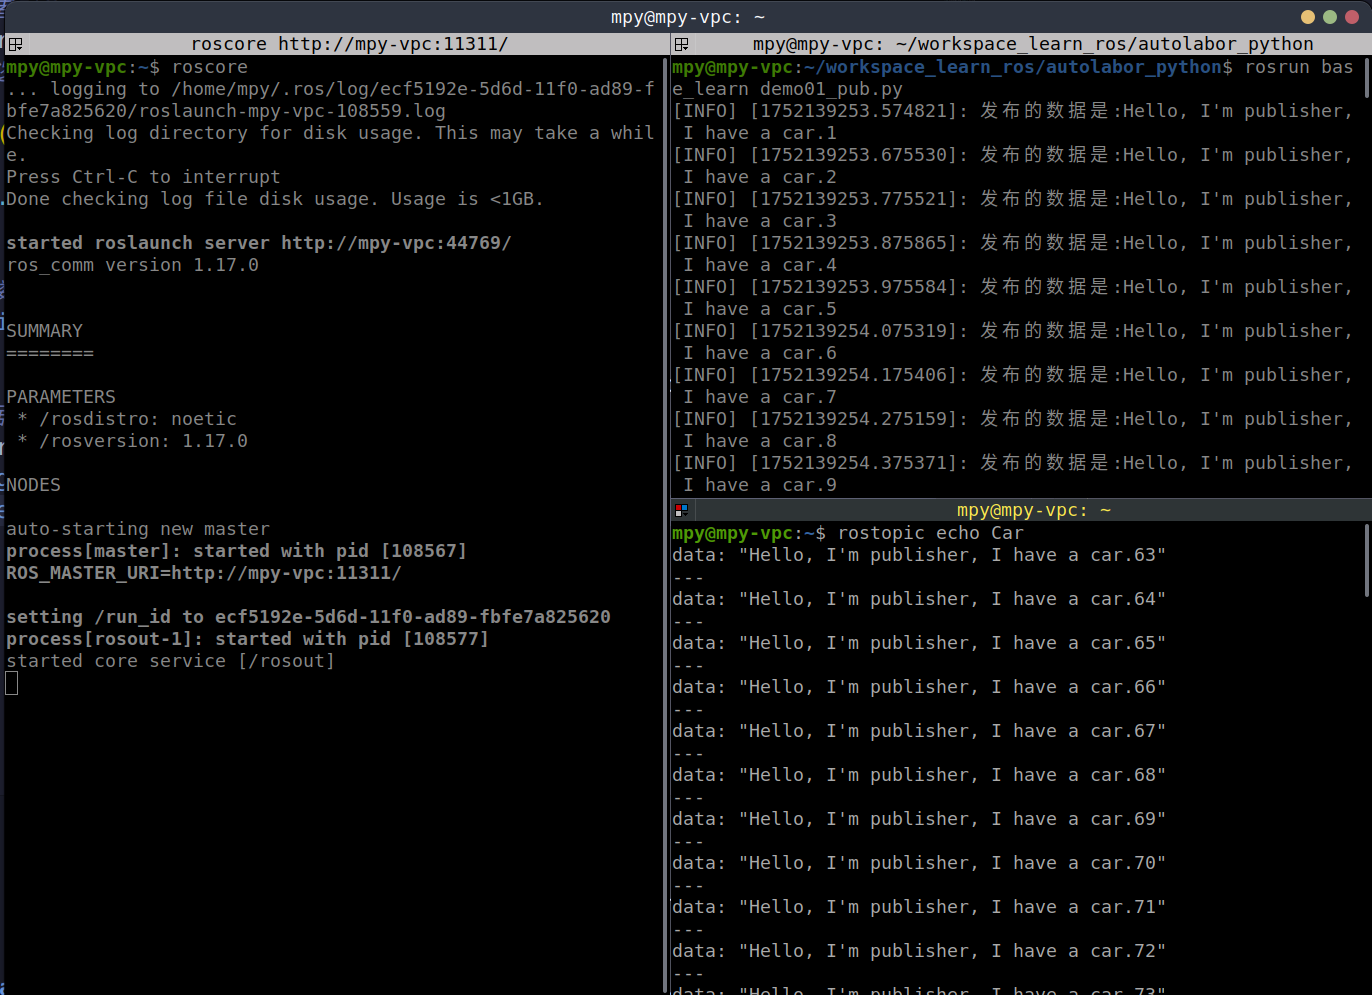Click group icon of autolabor_python pane
This screenshot has width=1372, height=995.
coord(682,44)
